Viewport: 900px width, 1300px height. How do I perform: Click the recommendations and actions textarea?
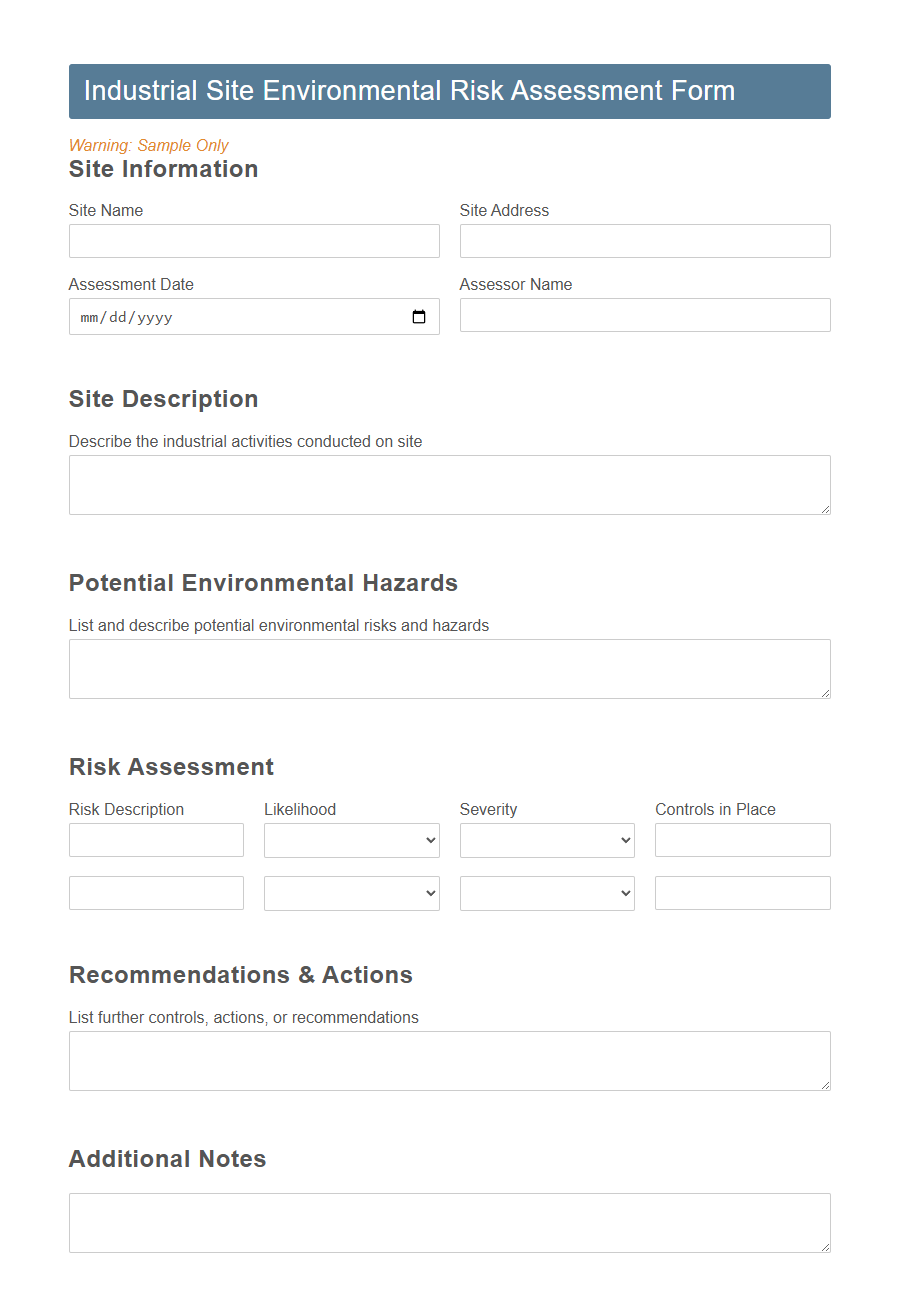pos(449,1060)
